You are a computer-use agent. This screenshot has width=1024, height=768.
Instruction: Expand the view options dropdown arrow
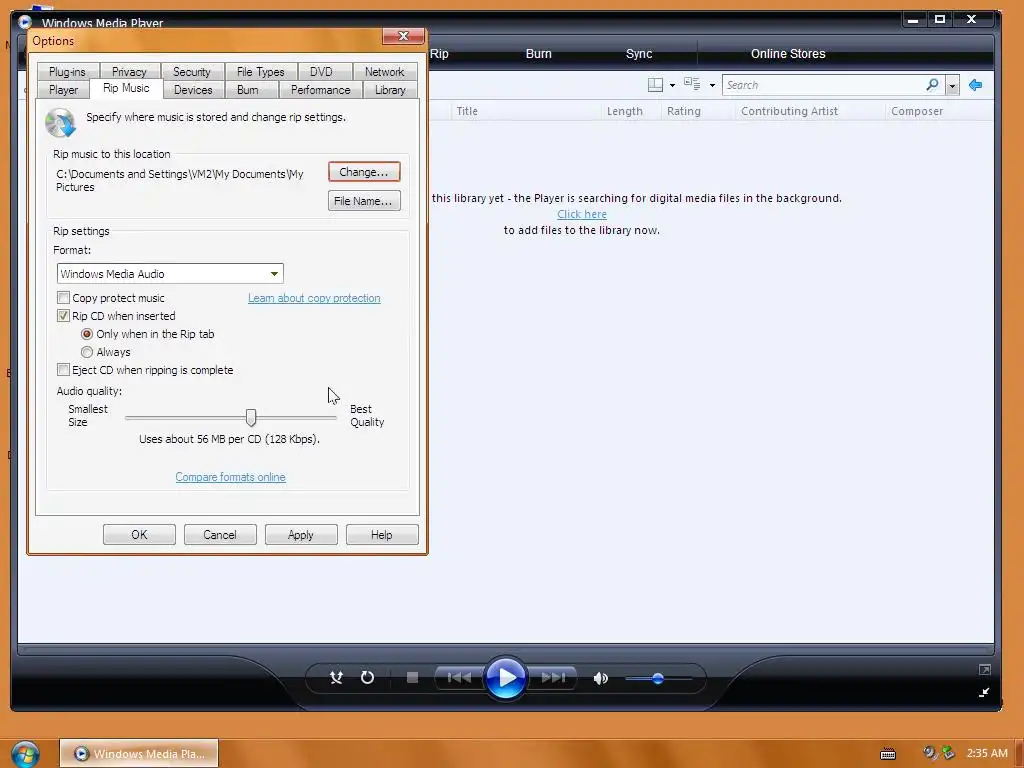712,85
